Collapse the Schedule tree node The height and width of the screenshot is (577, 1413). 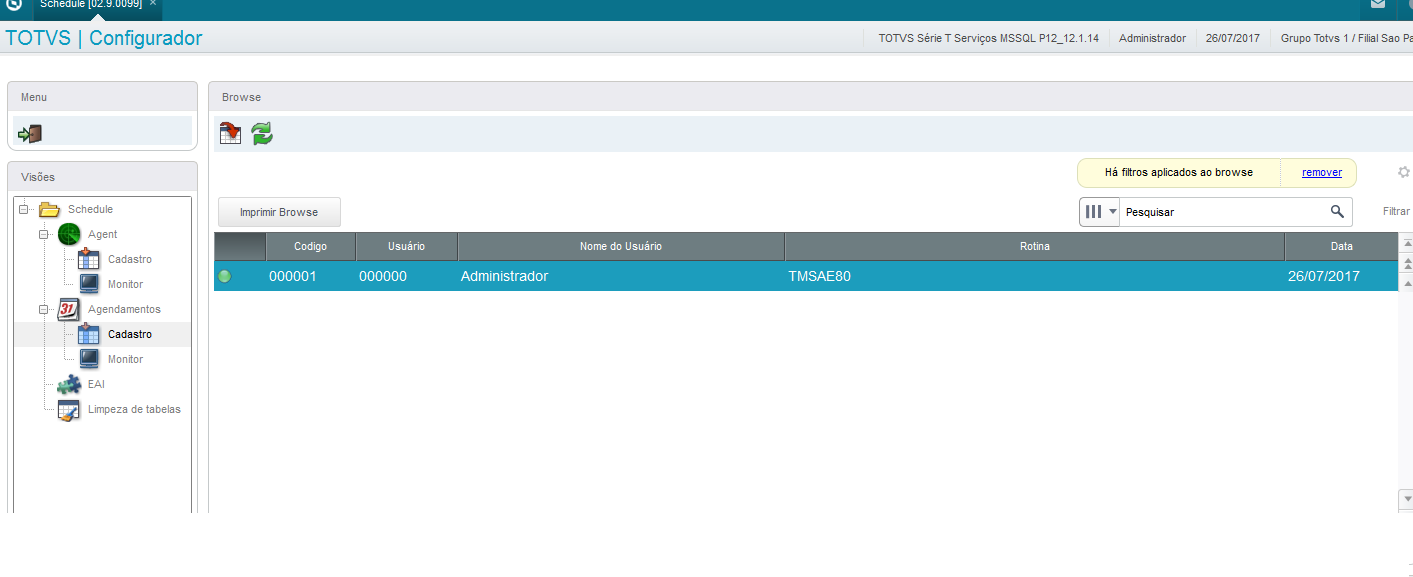point(24,209)
